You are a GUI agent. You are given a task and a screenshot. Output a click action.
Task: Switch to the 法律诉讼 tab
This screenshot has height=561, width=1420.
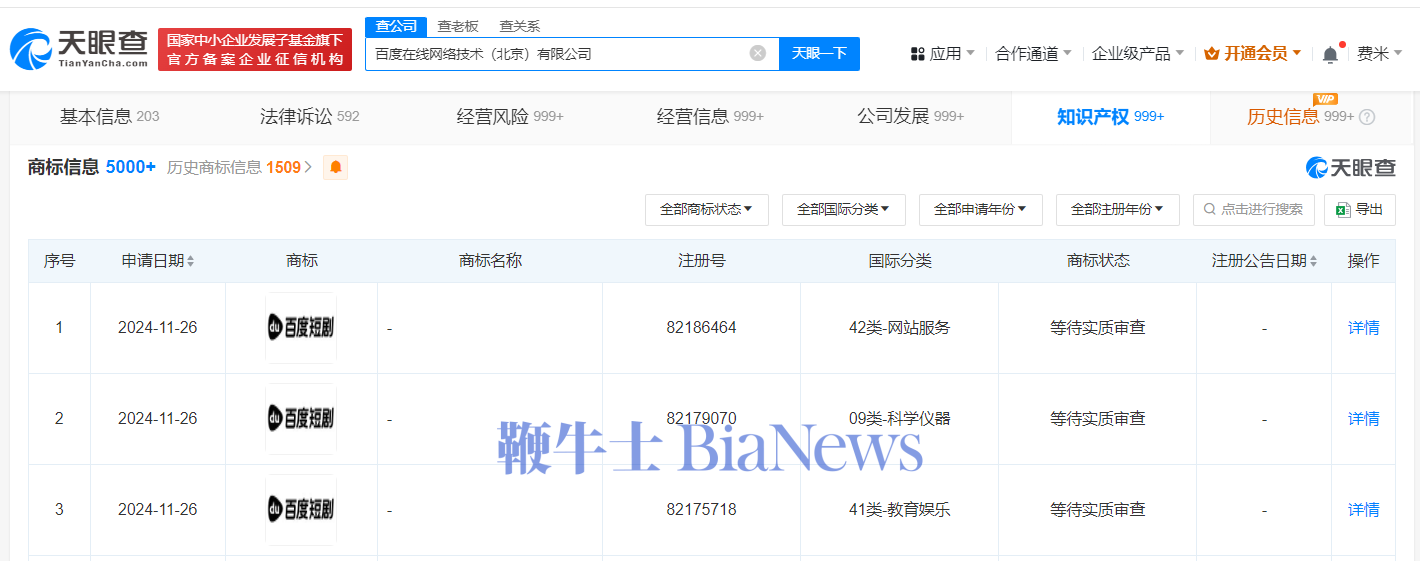[x=309, y=117]
